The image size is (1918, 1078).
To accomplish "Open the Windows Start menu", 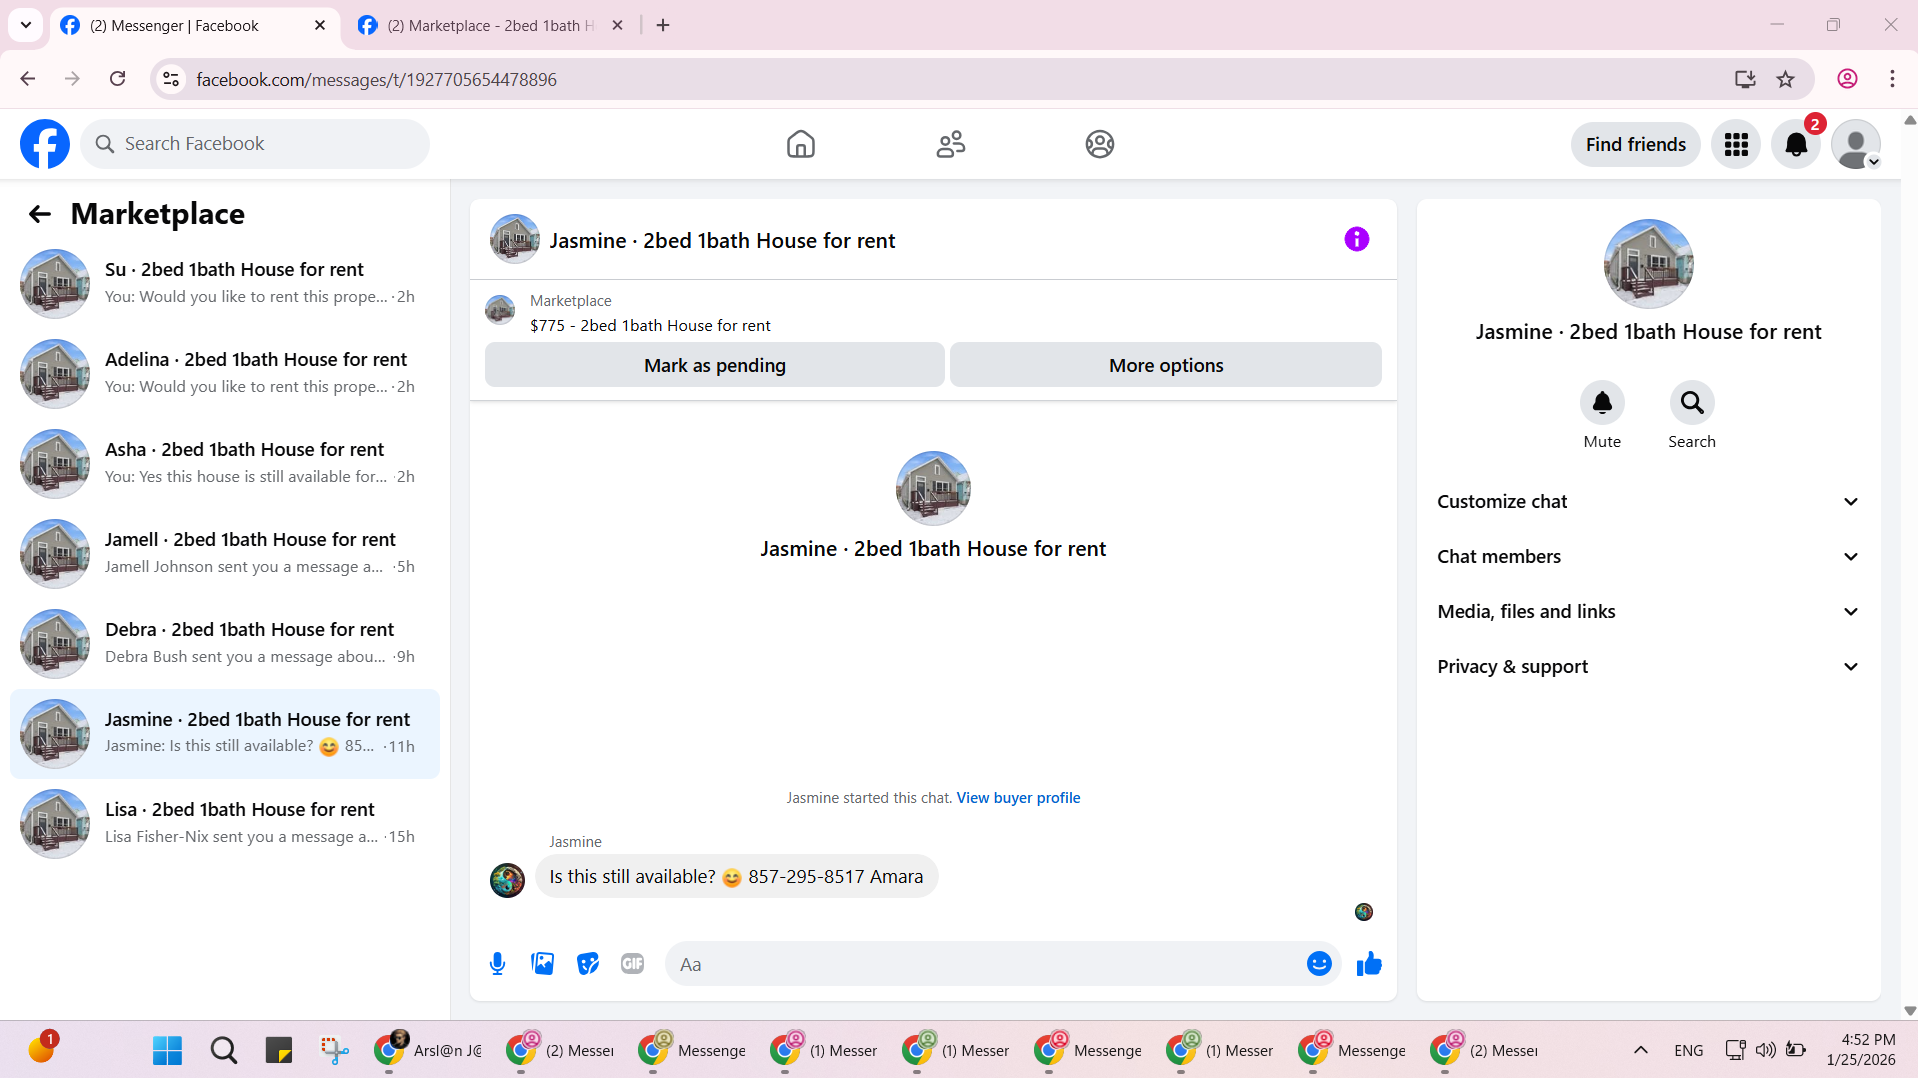I will 167,1051.
